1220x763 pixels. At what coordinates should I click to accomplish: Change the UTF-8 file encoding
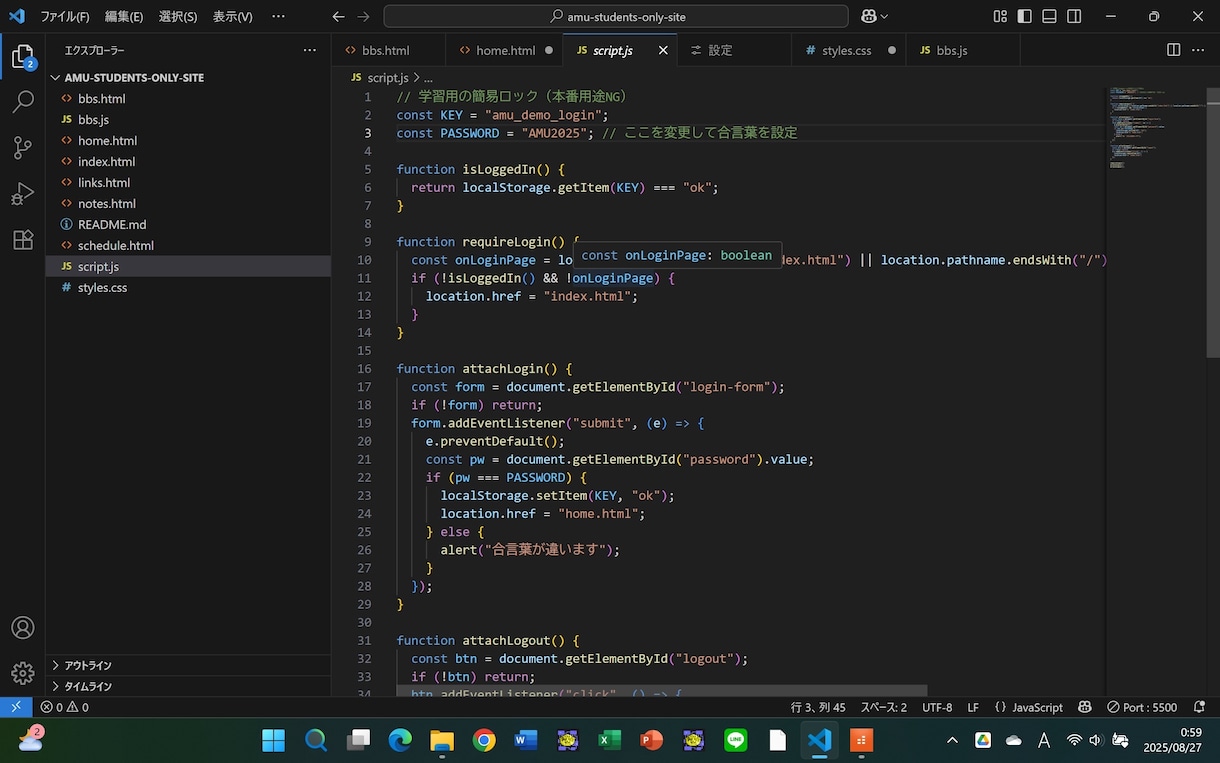[937, 707]
